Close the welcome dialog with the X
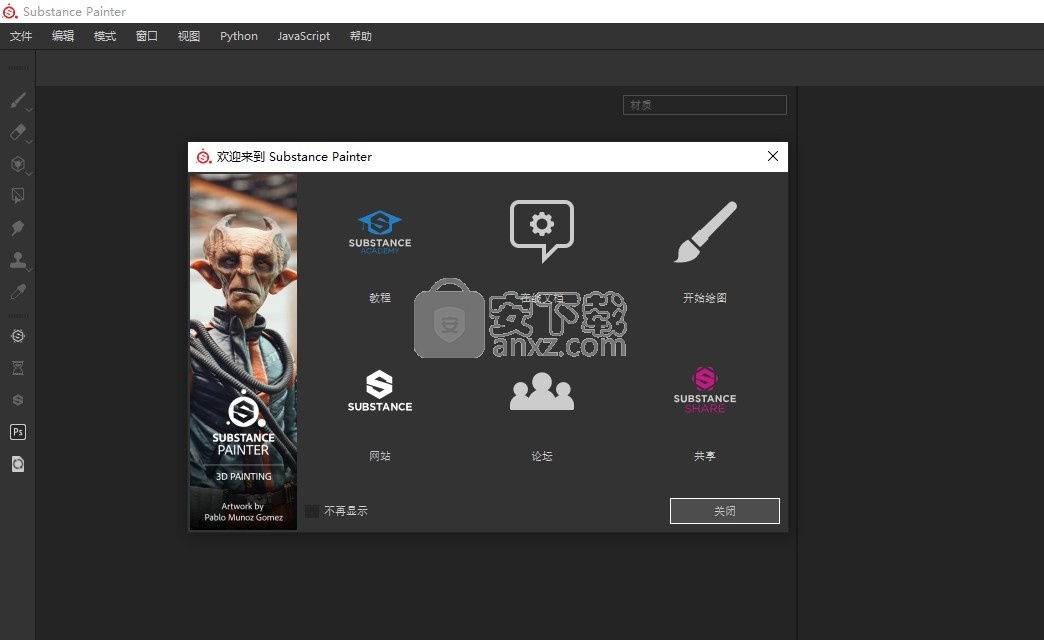Image resolution: width=1044 pixels, height=640 pixels. click(772, 156)
